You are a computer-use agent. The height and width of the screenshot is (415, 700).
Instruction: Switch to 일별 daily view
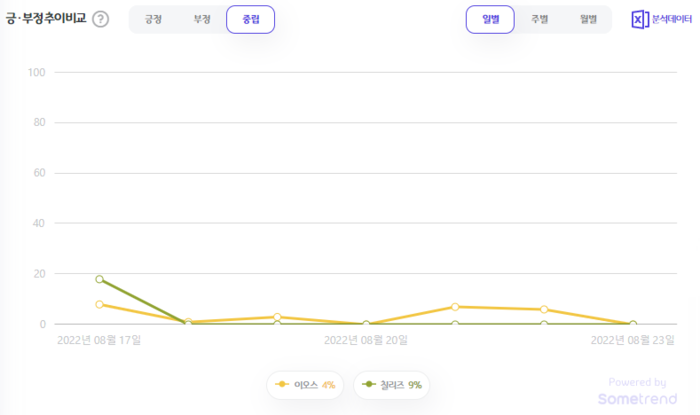click(x=490, y=19)
